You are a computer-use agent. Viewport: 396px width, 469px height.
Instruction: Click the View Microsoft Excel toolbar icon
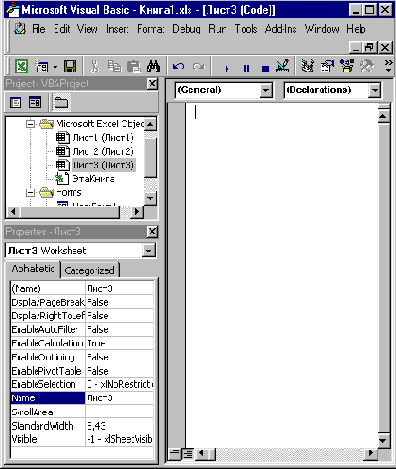point(22,66)
